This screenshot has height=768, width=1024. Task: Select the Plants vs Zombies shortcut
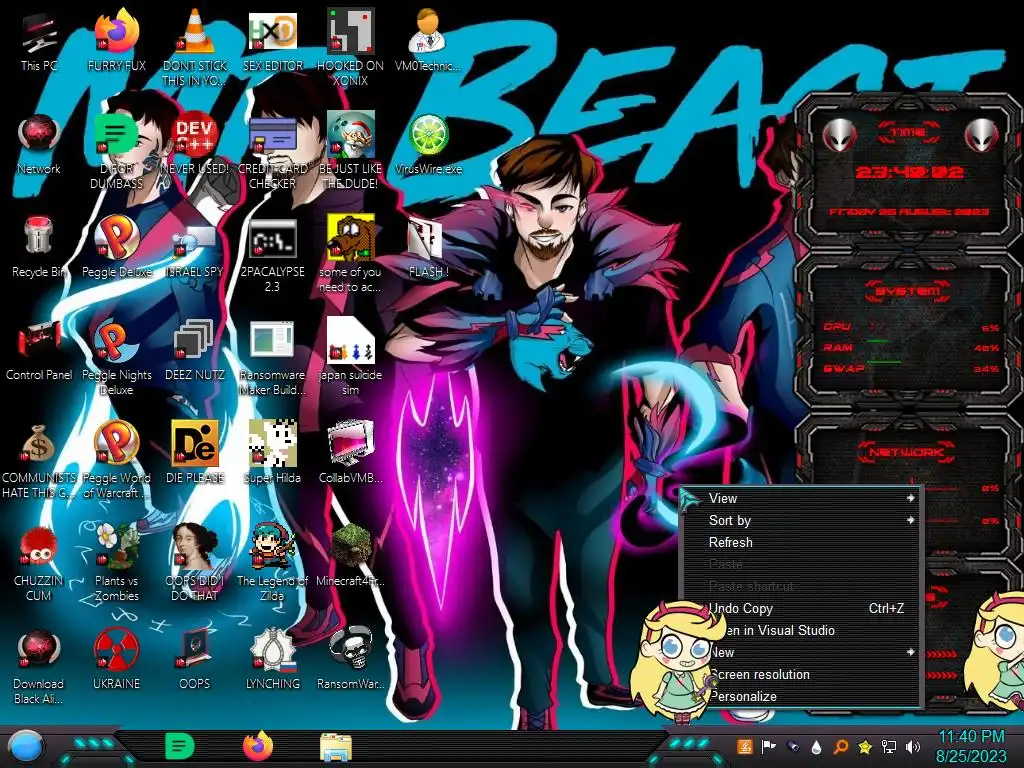[116, 563]
